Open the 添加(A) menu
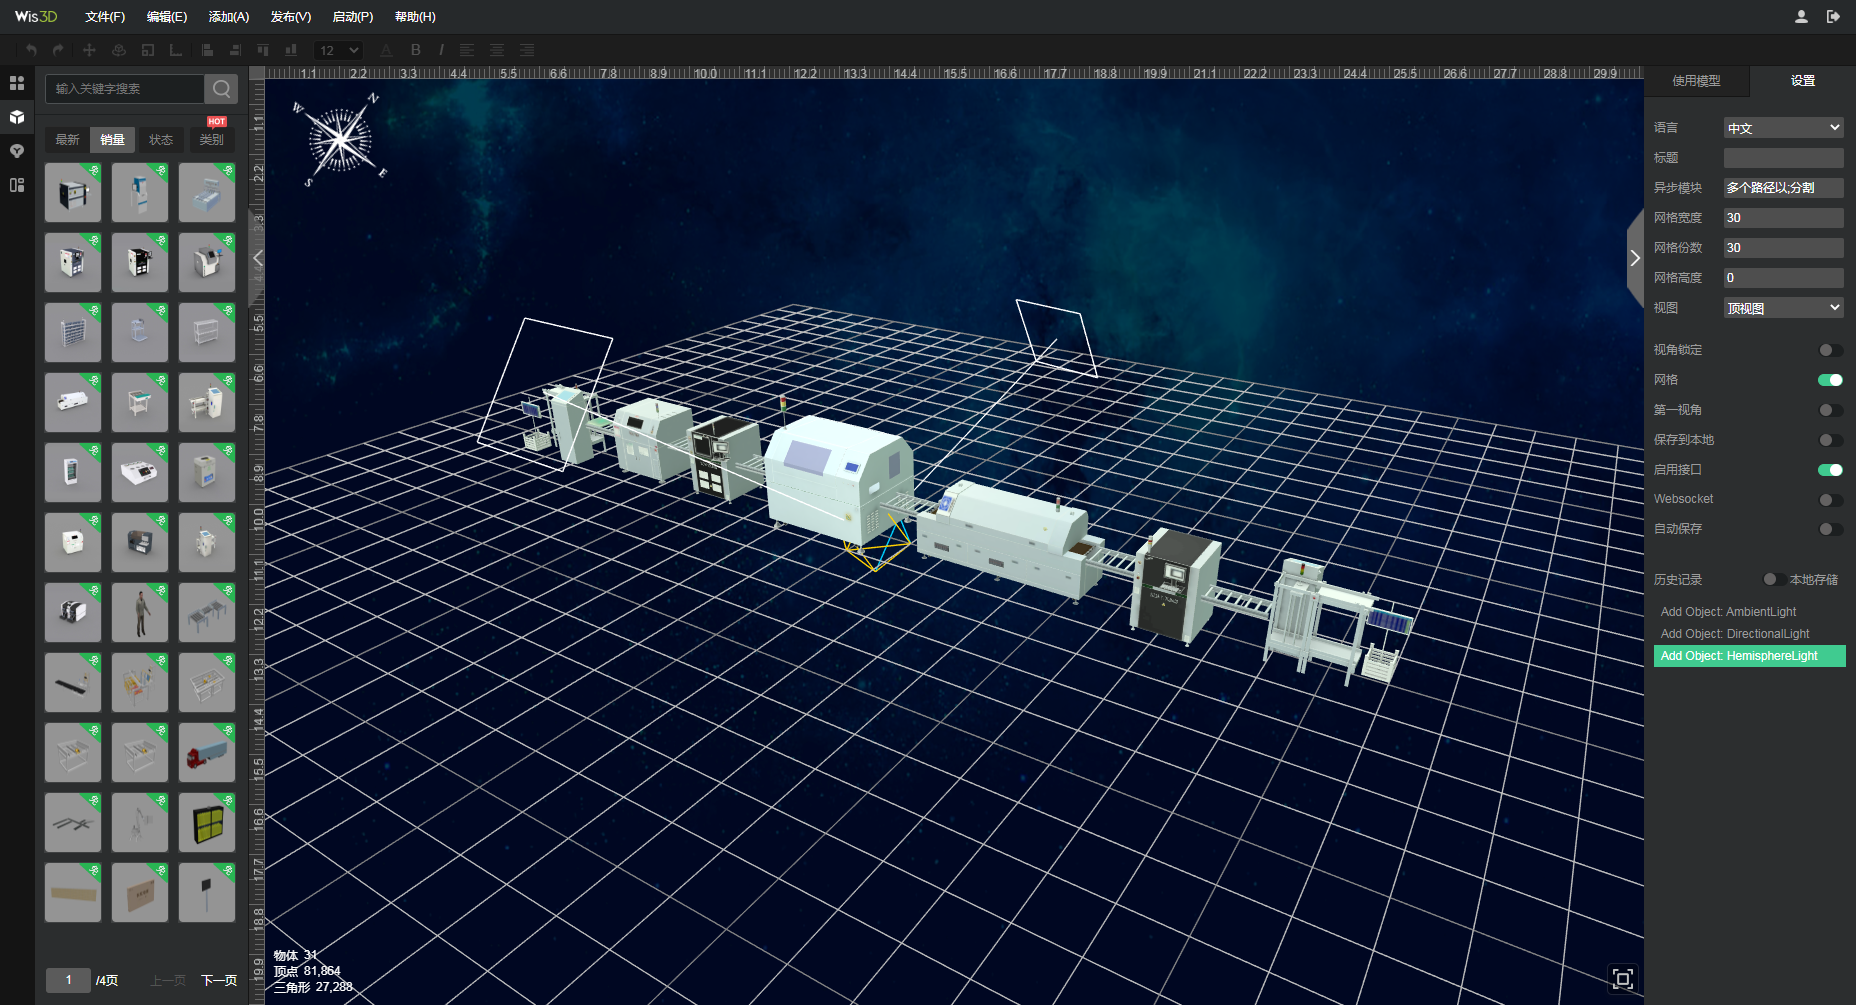1856x1005 pixels. 229,17
